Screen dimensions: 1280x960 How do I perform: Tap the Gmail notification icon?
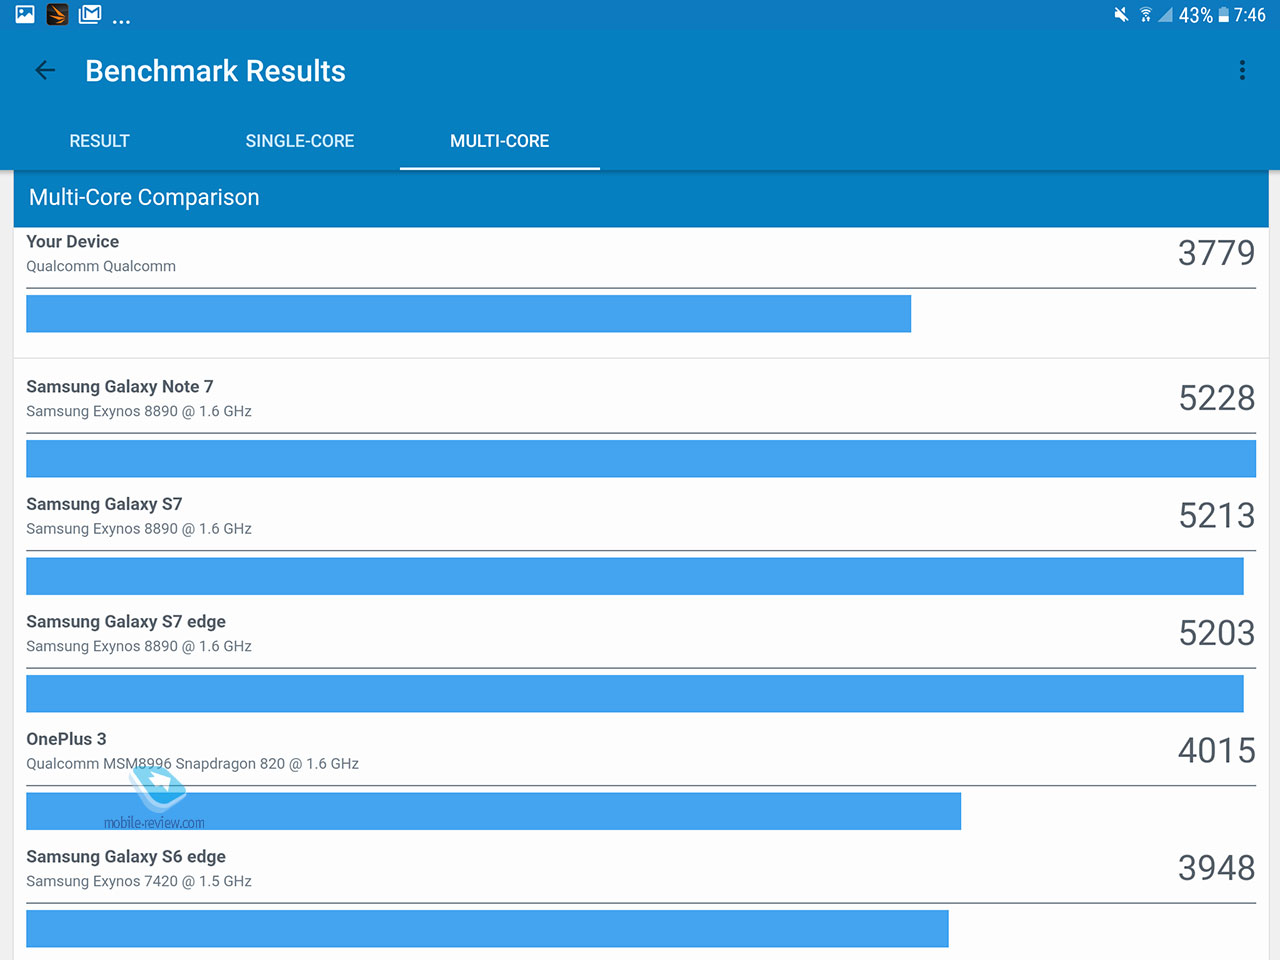pyautogui.click(x=90, y=14)
